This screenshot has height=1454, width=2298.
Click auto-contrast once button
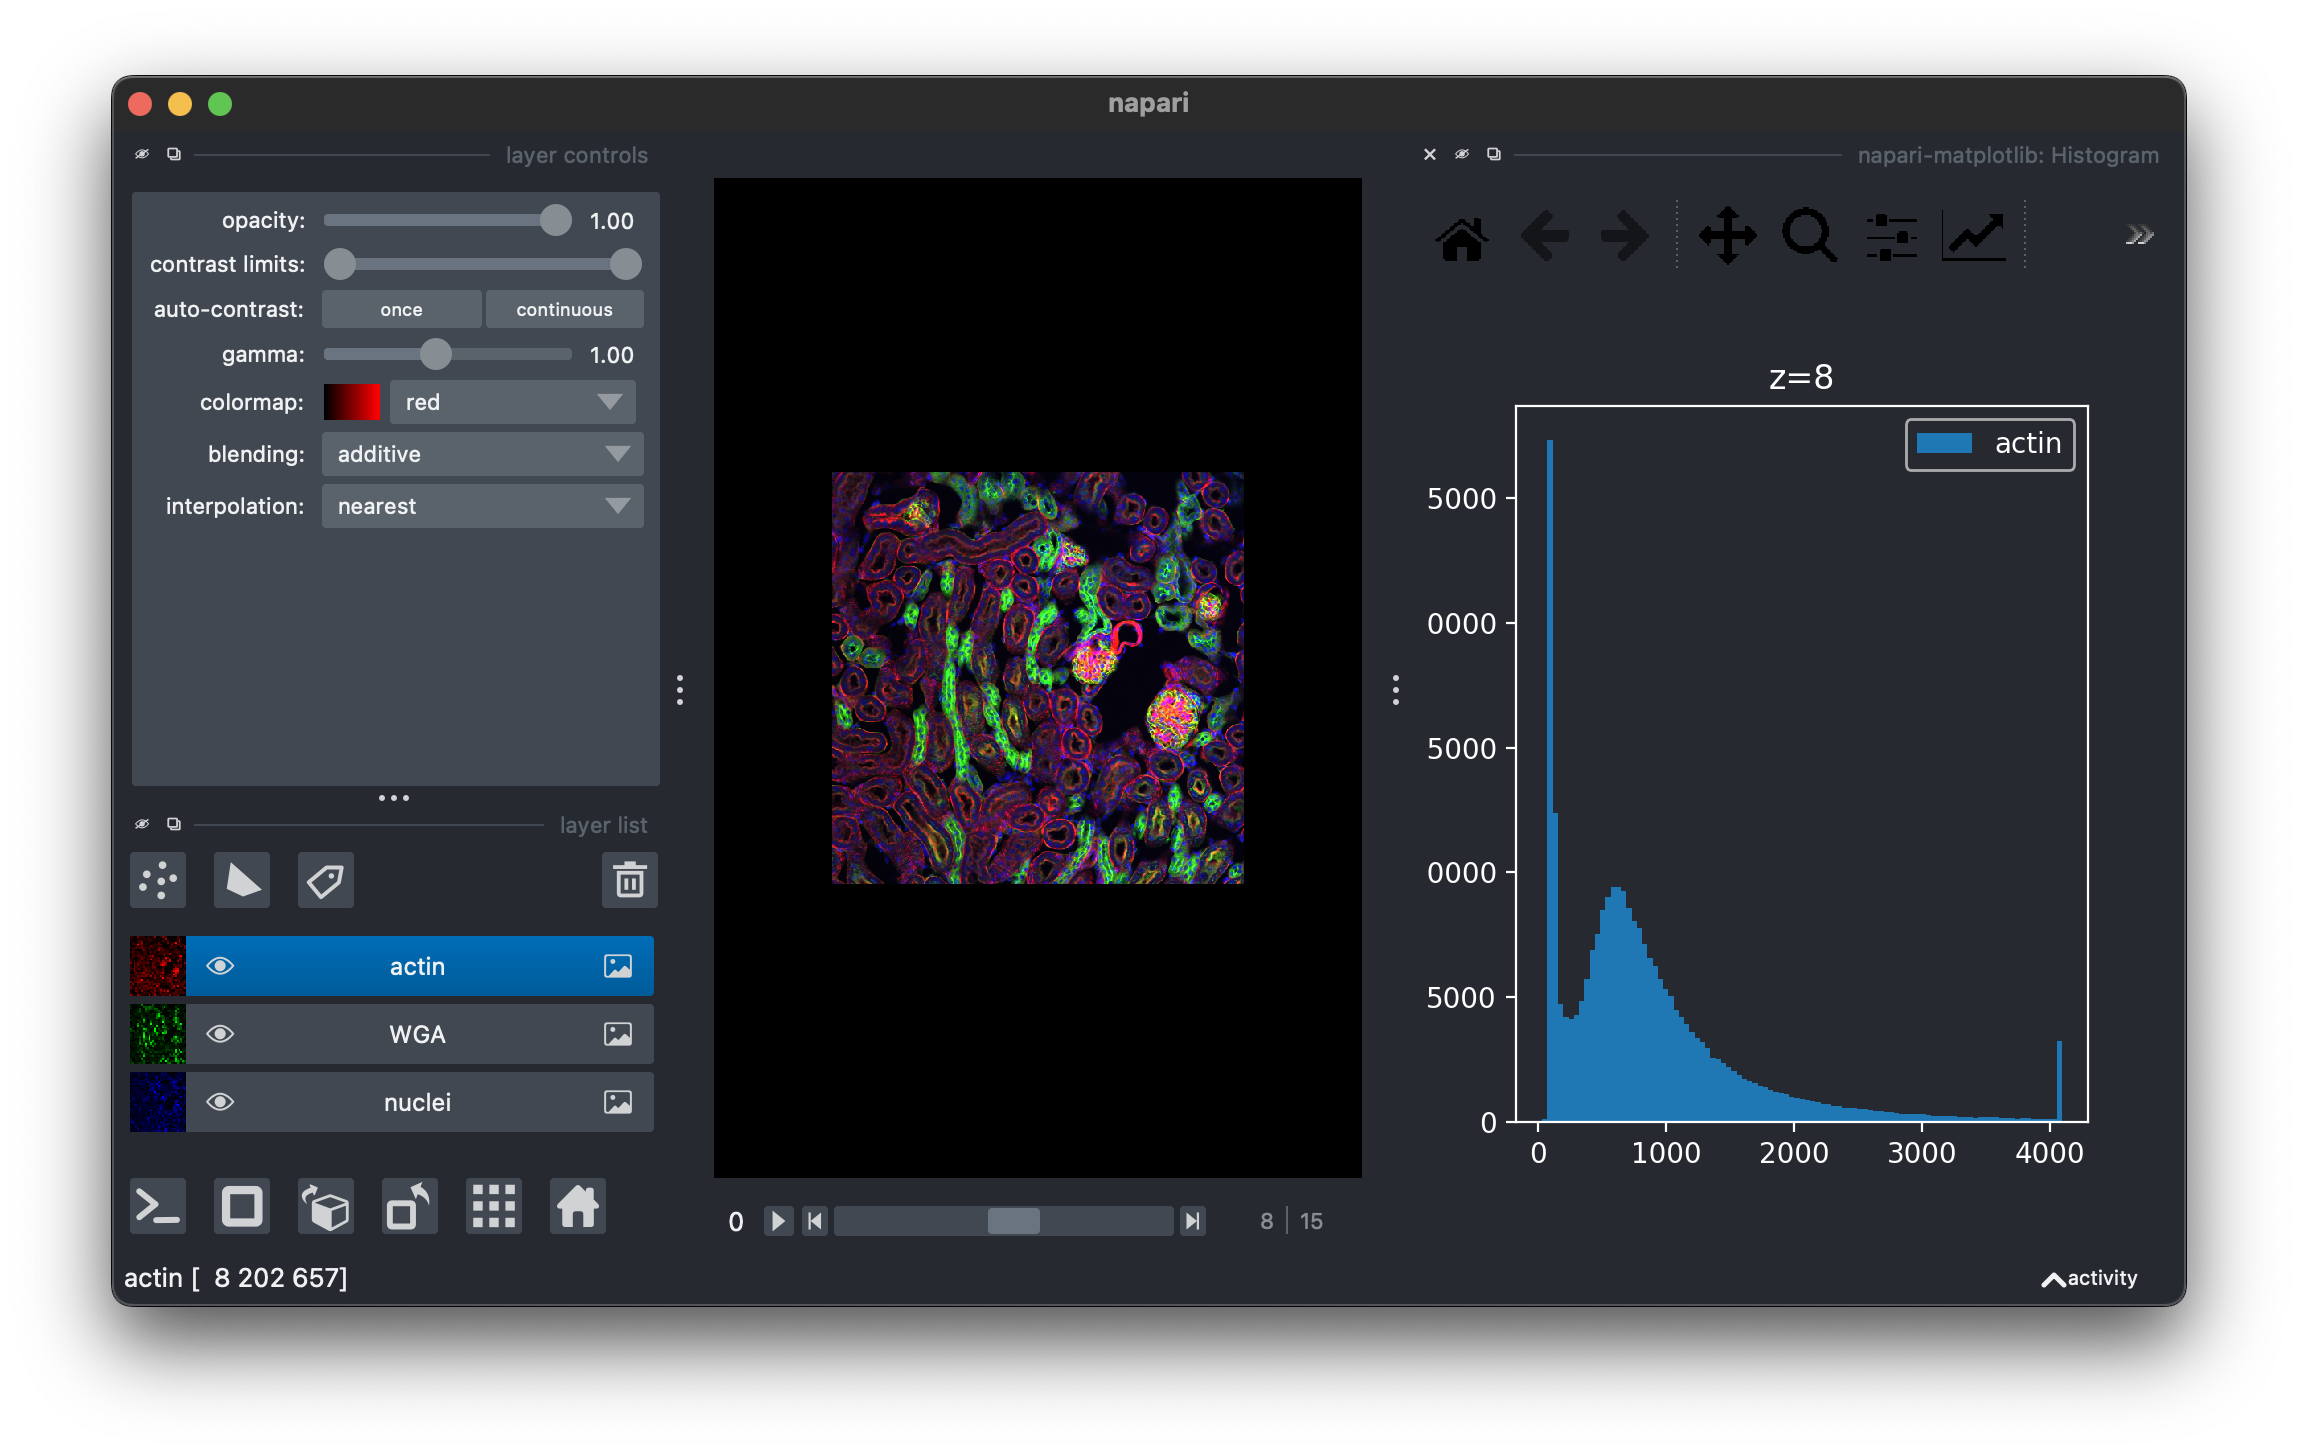(x=401, y=310)
